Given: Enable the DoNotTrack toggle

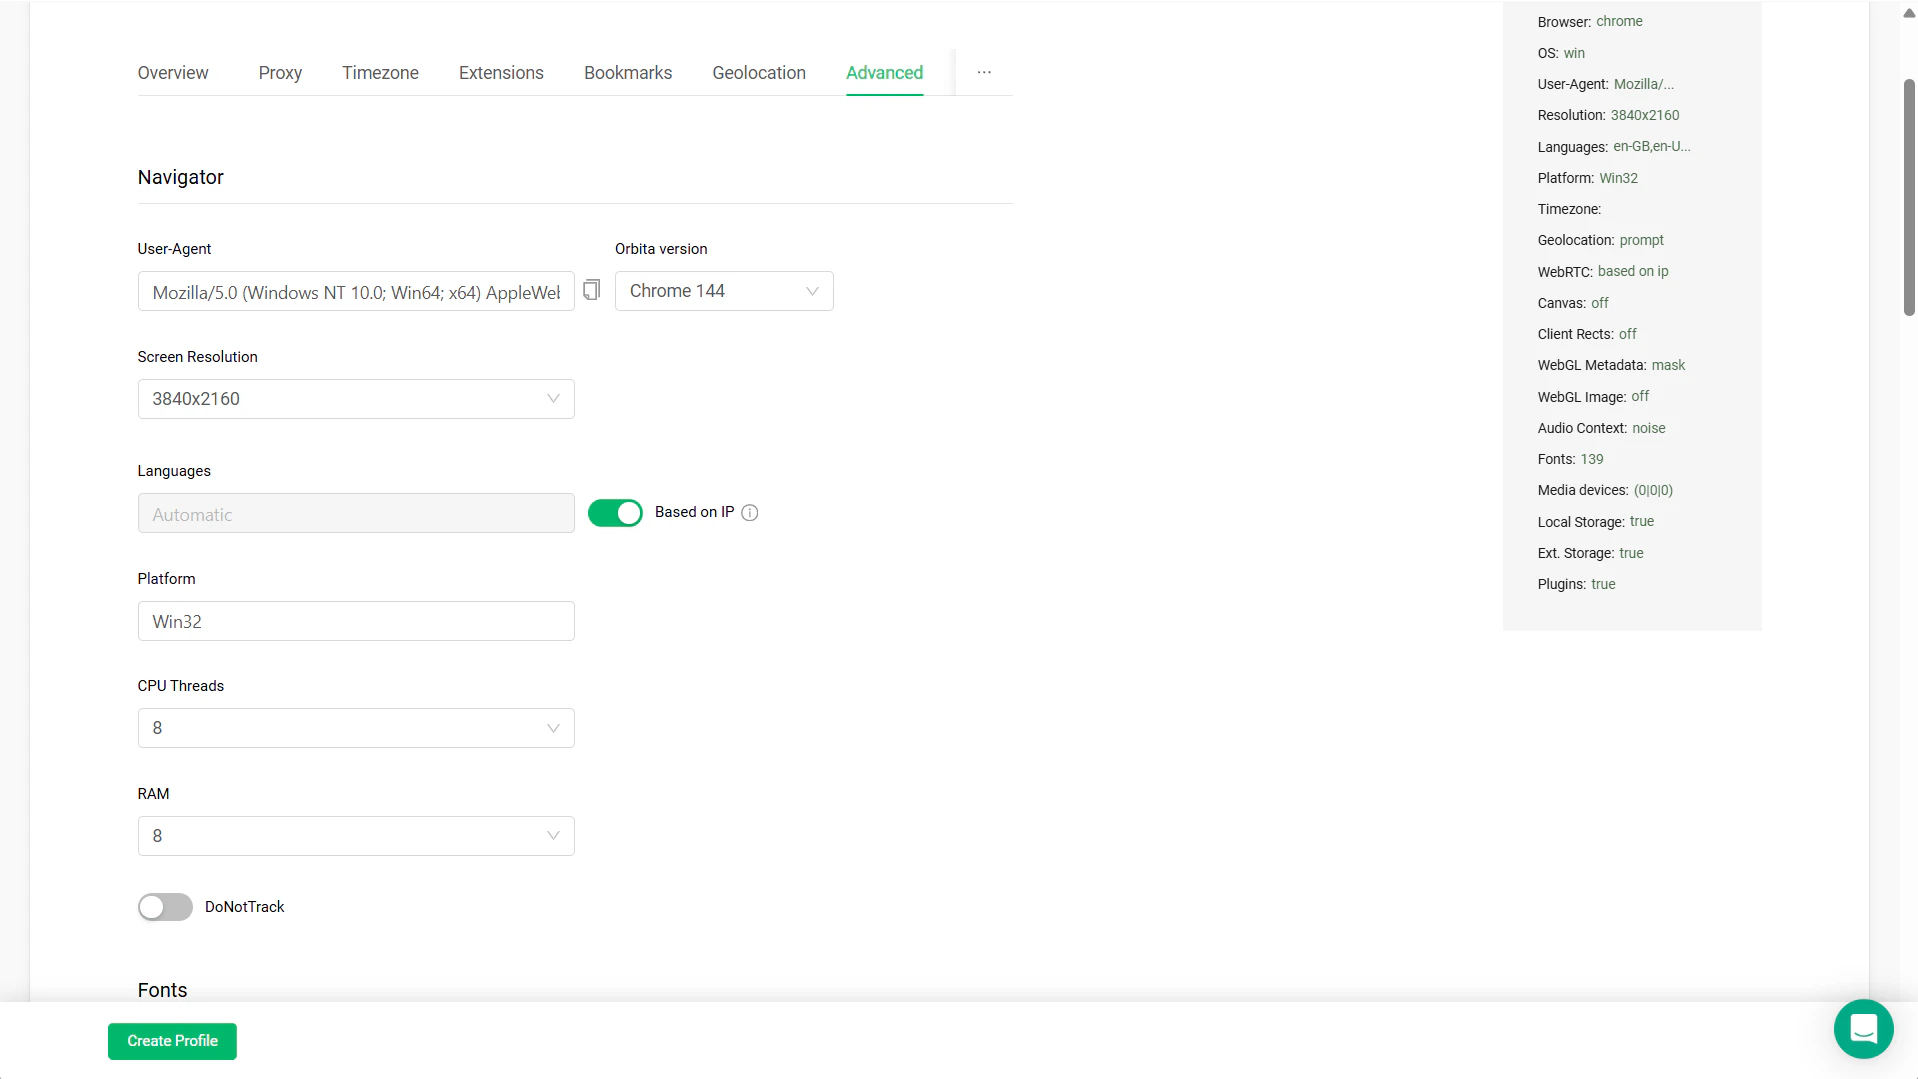Looking at the screenshot, I should (x=164, y=906).
